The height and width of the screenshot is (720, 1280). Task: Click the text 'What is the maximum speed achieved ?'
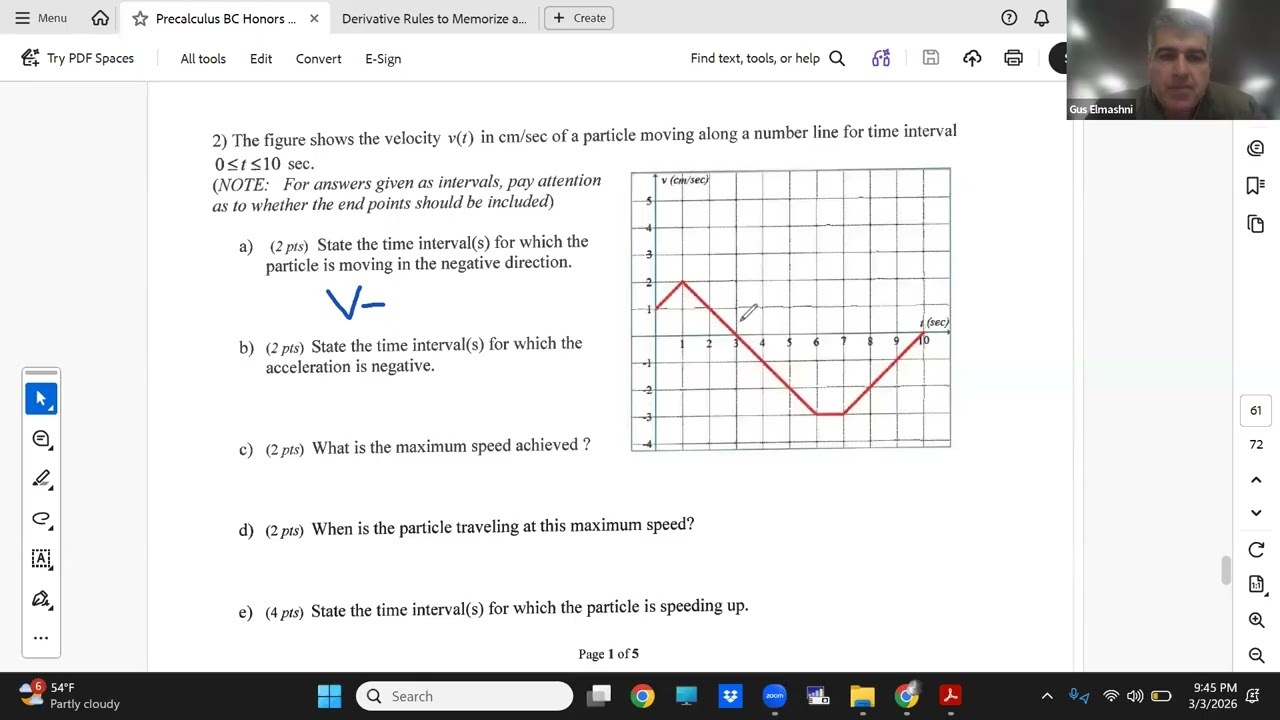click(451, 446)
